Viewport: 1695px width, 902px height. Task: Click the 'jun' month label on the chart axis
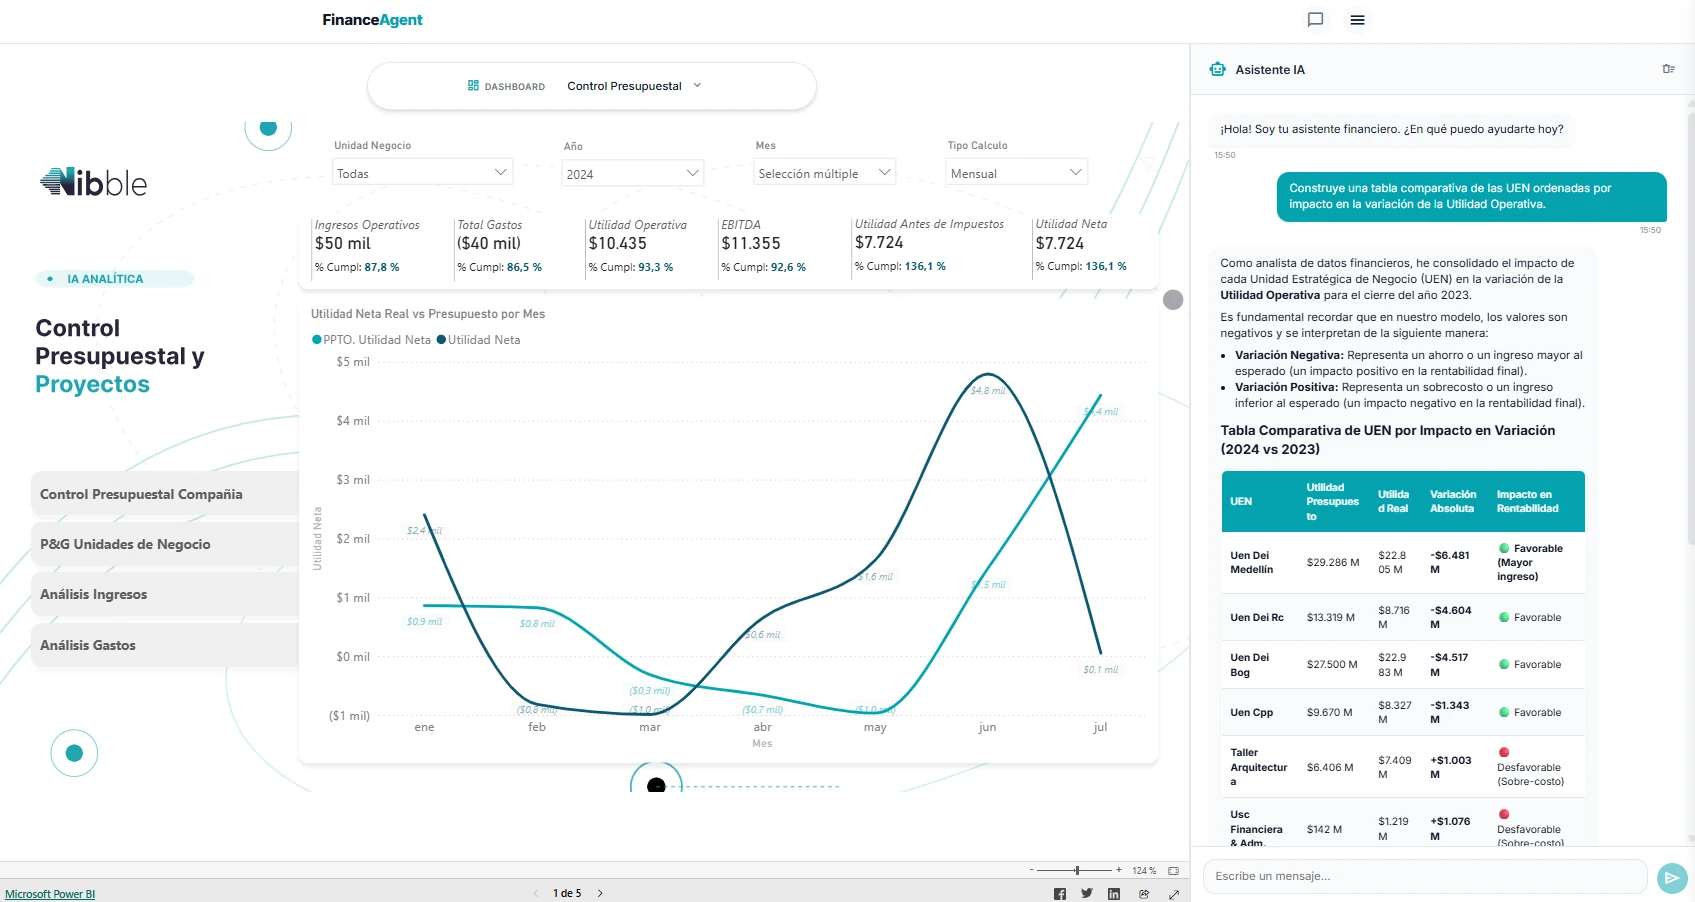tap(987, 727)
